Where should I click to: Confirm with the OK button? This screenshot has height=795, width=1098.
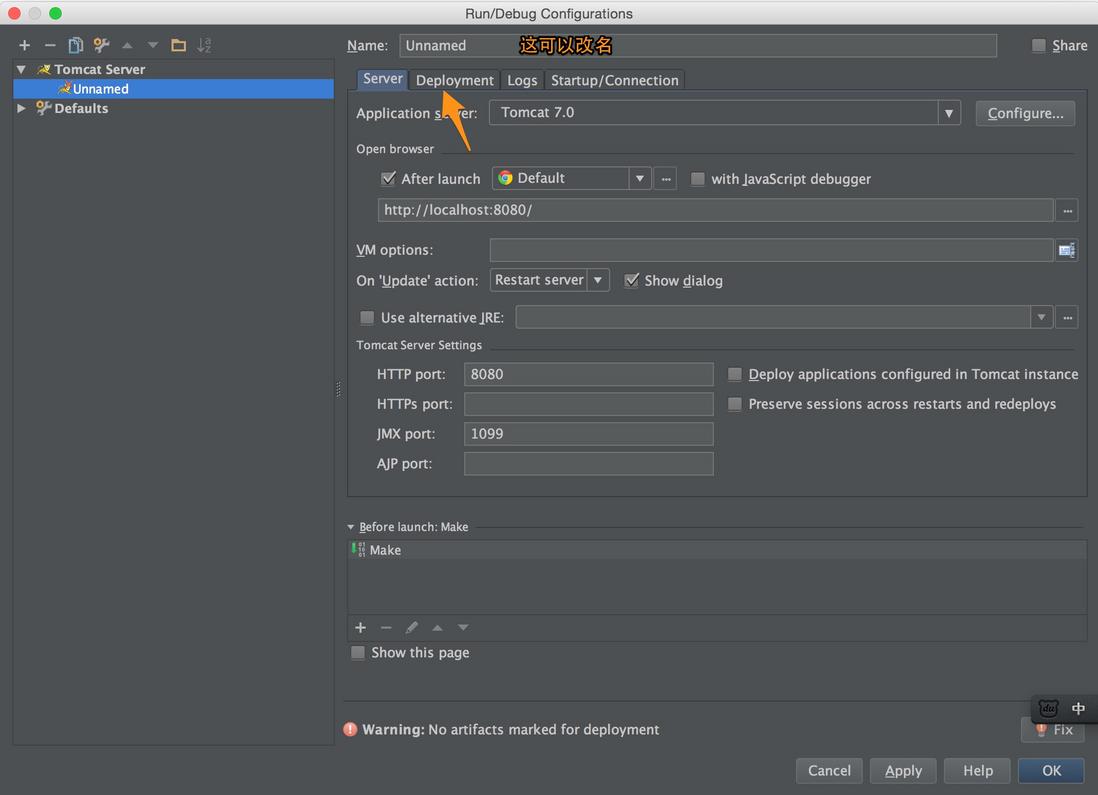pyautogui.click(x=1051, y=770)
